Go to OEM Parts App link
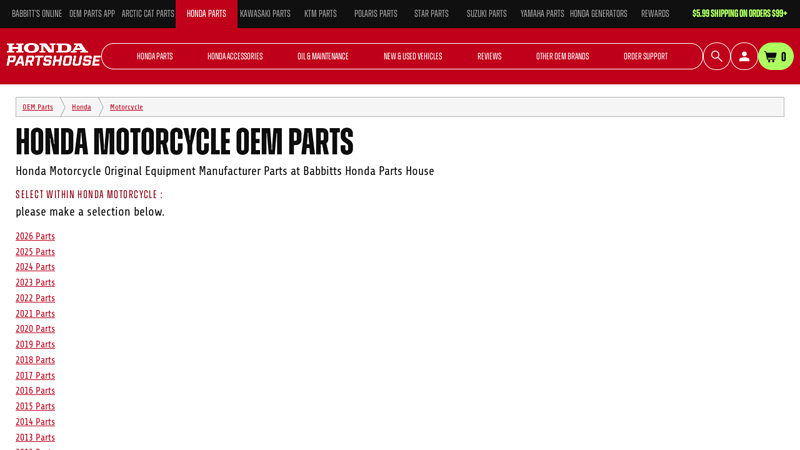The width and height of the screenshot is (800, 450). click(92, 14)
